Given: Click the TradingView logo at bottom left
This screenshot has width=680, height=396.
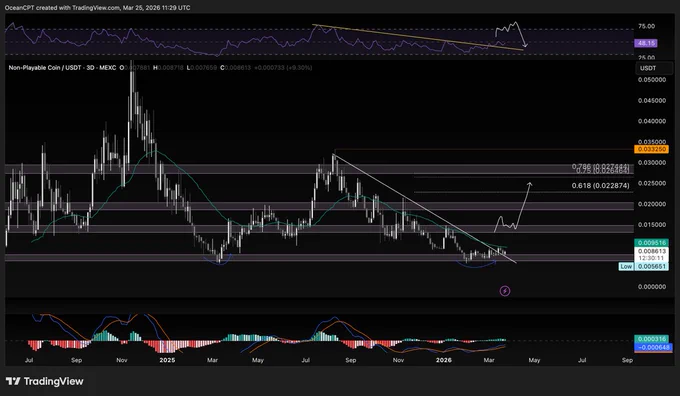Looking at the screenshot, I should coord(44,381).
